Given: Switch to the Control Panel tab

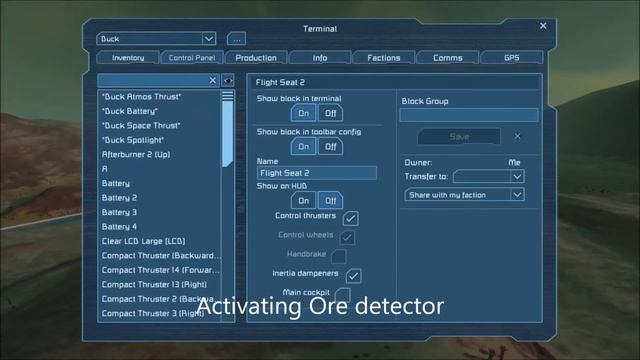Looking at the screenshot, I should (192, 58).
